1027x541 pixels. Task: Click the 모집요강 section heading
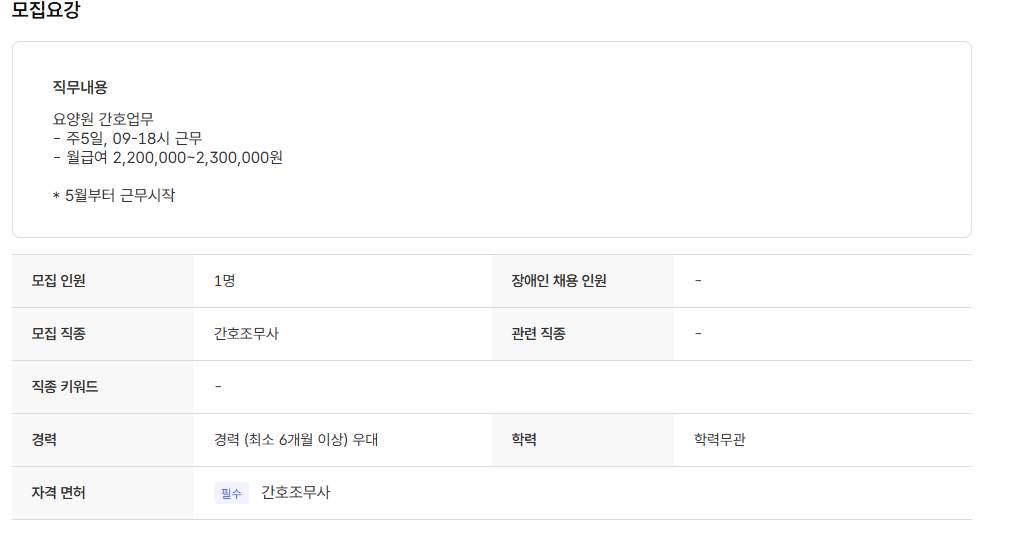coord(45,11)
